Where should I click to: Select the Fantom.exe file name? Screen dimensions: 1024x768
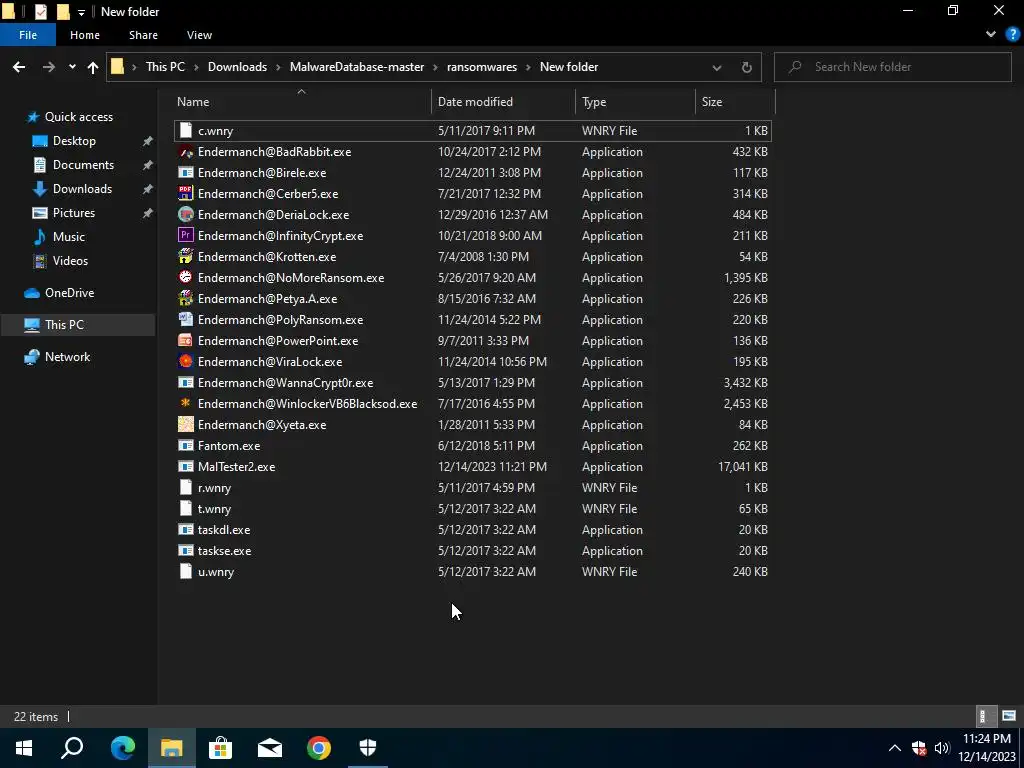pos(229,445)
